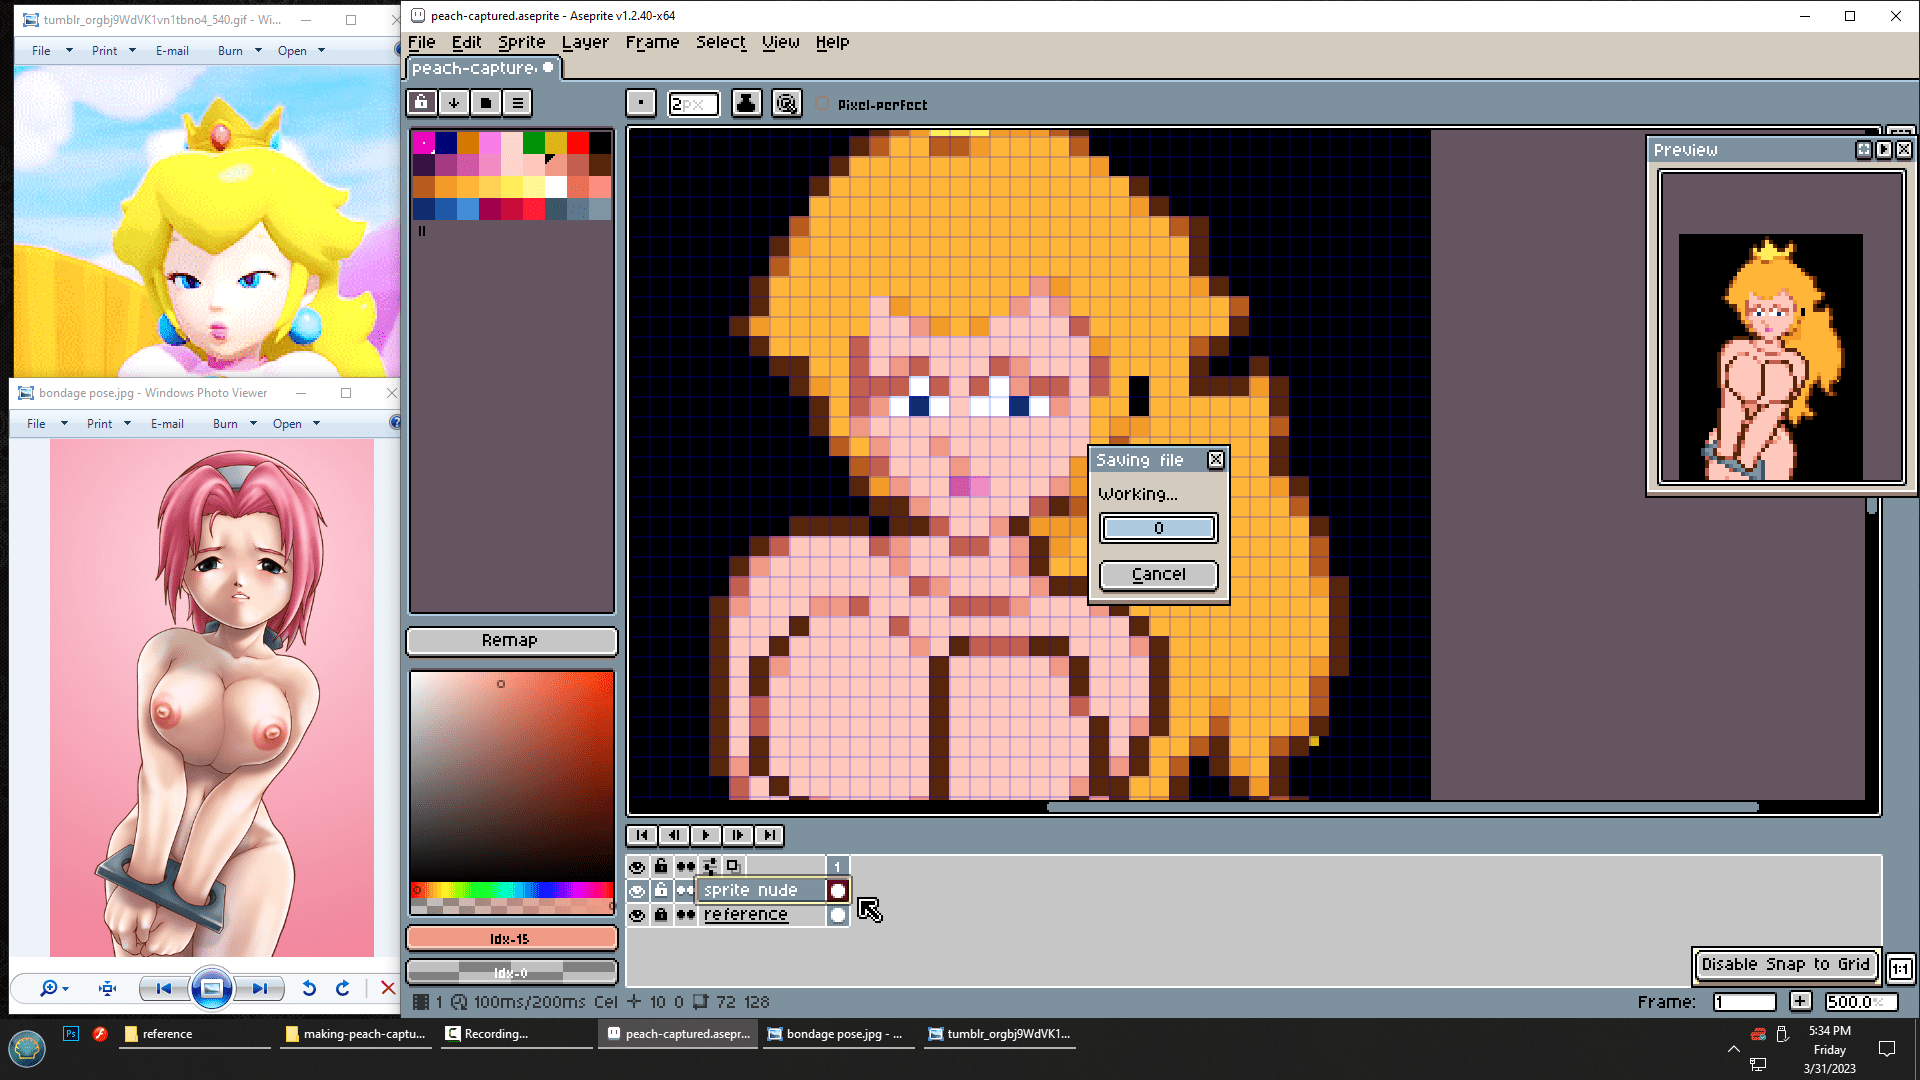Play the animation in the timeline

(705, 835)
